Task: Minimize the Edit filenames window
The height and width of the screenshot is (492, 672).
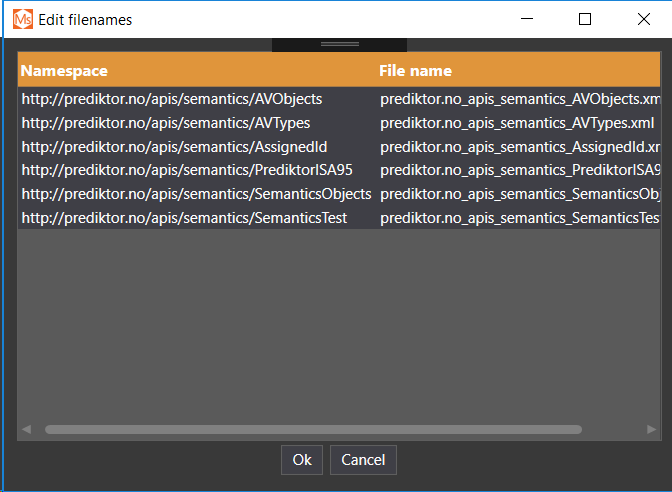Action: [x=528, y=19]
